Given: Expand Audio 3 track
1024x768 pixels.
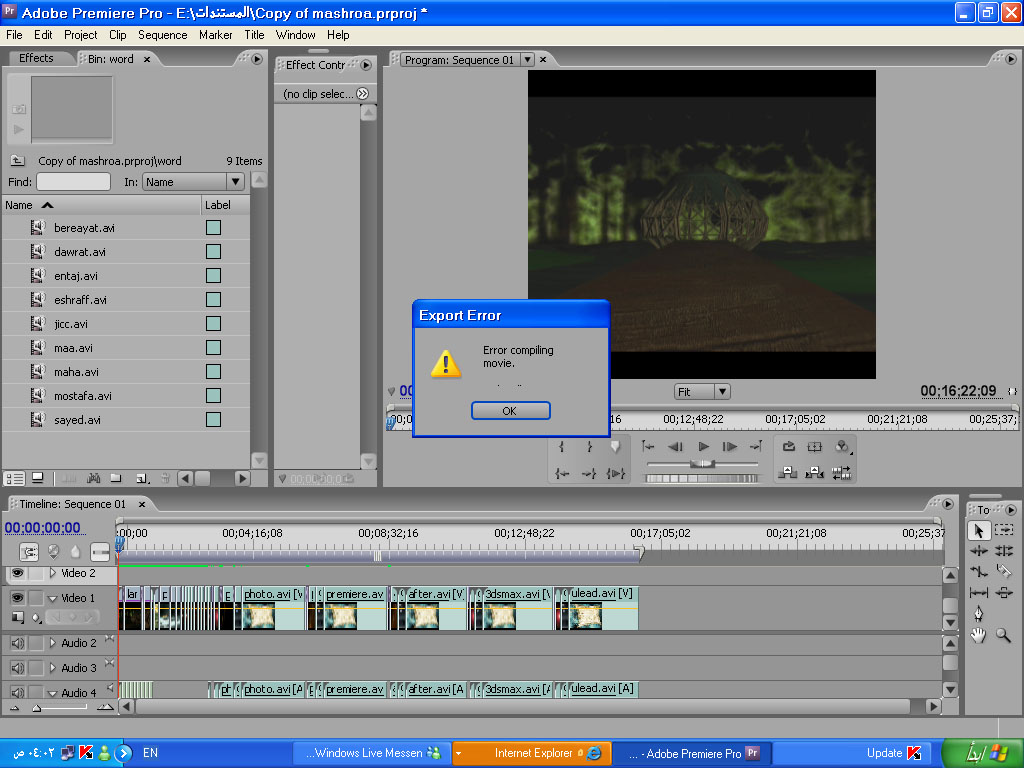Looking at the screenshot, I should coord(53,667).
